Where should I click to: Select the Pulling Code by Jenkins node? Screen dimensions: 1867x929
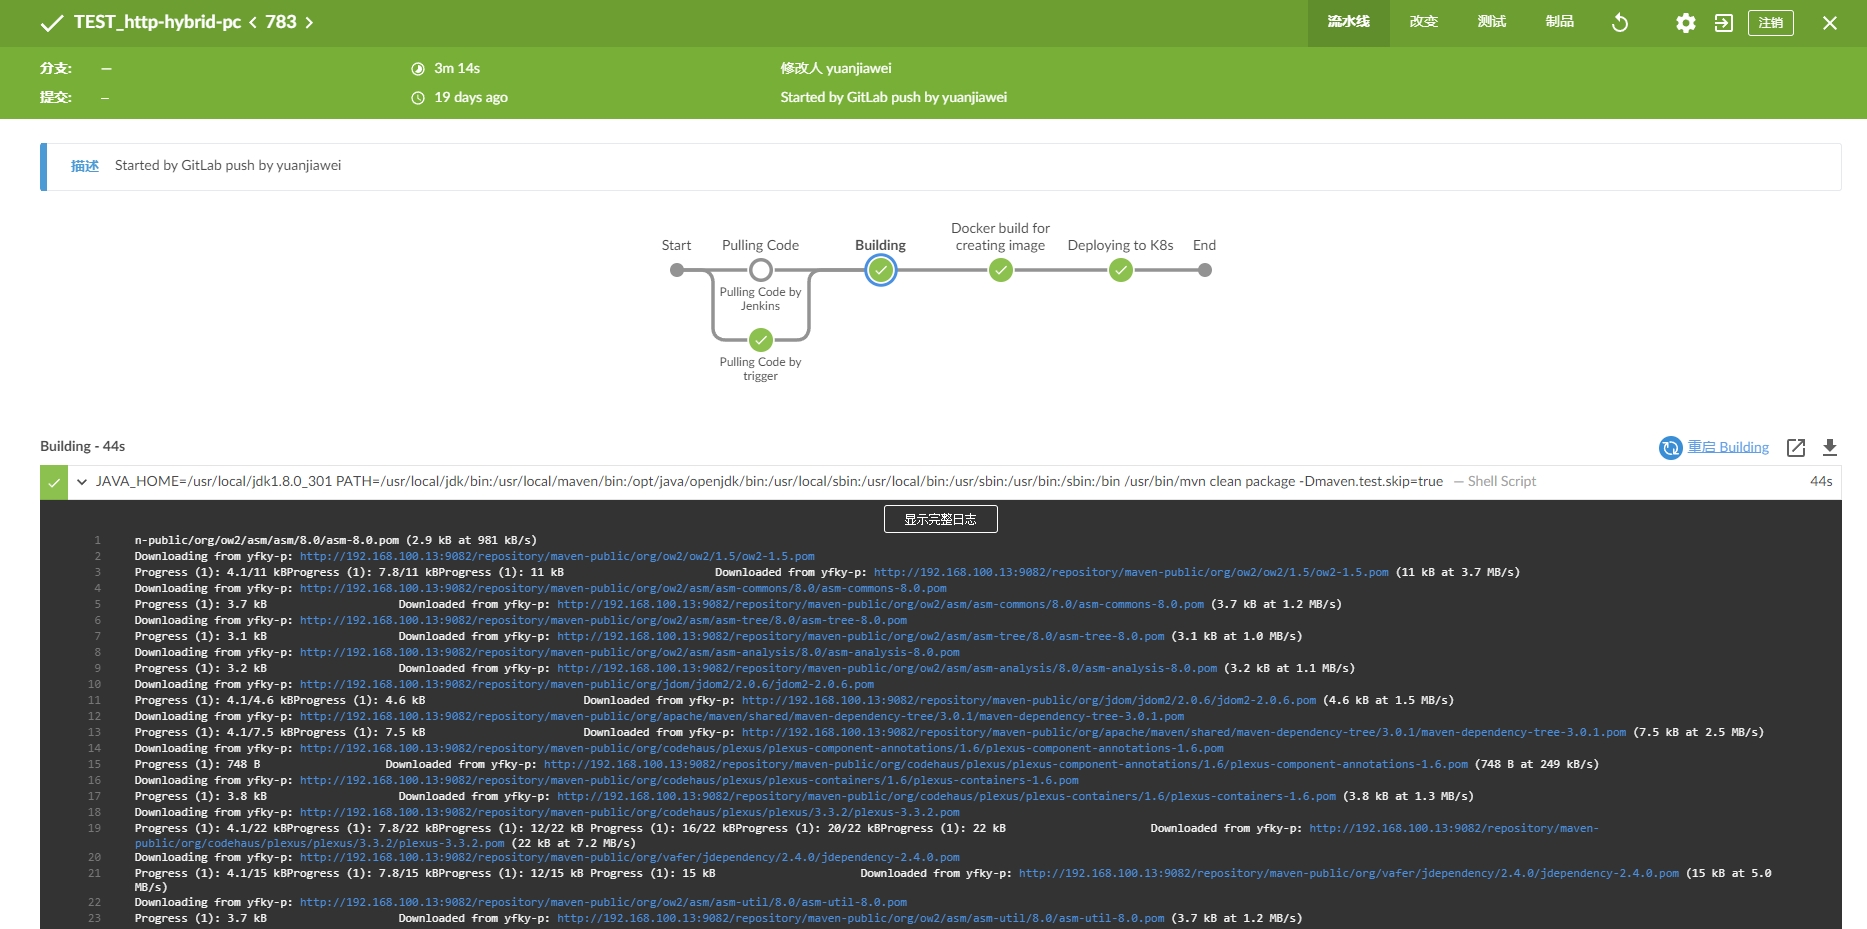(761, 270)
